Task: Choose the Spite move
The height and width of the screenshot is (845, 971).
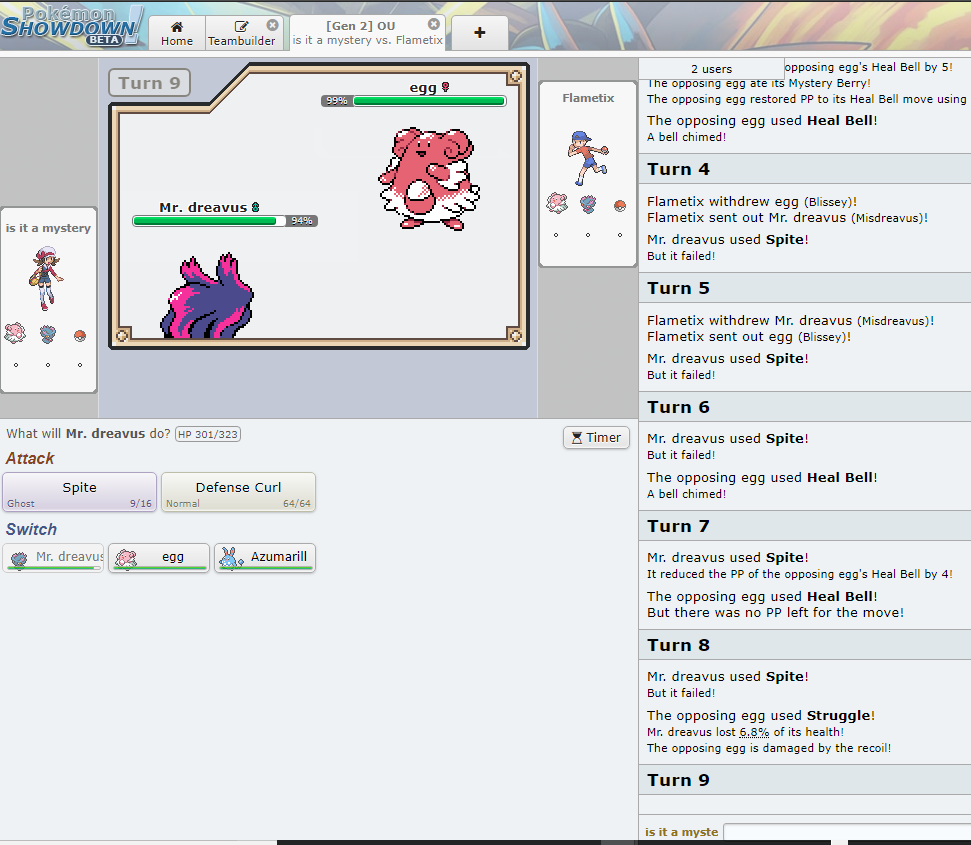Action: click(79, 492)
